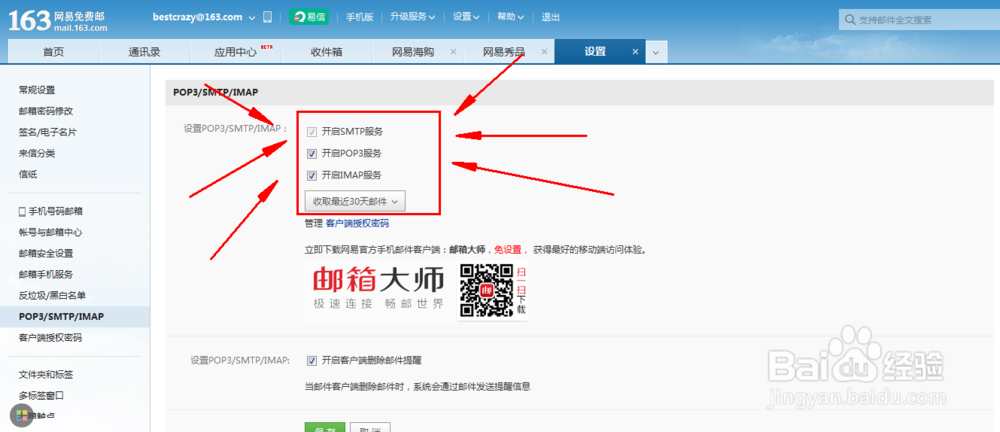
Task: Switch to the 网易秀品 tab
Action: coord(504,52)
